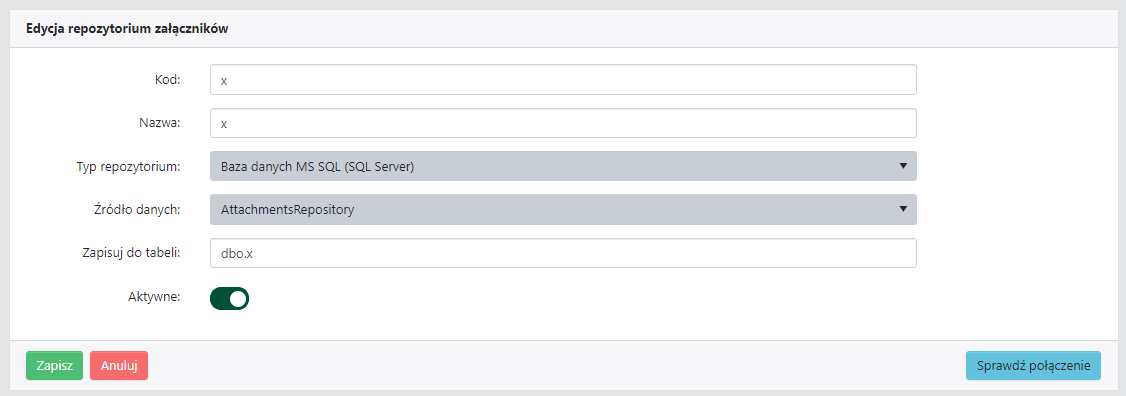
Task: Save the repository with the Zapisz button
Action: click(55, 365)
